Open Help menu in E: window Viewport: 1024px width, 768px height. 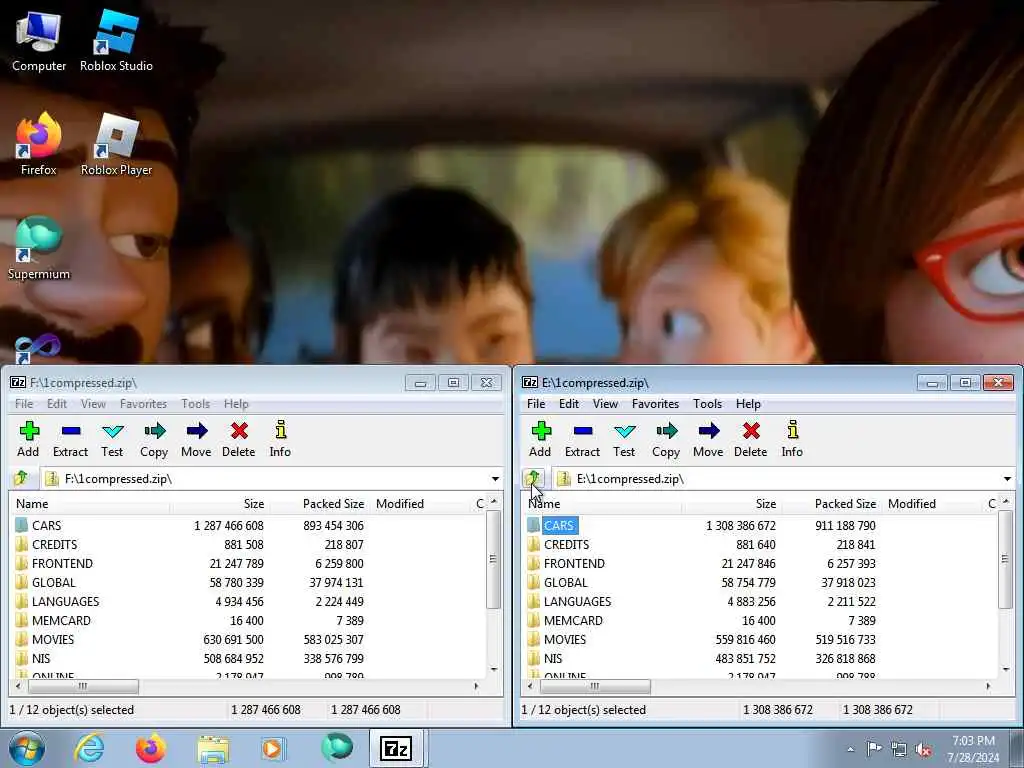(x=748, y=404)
